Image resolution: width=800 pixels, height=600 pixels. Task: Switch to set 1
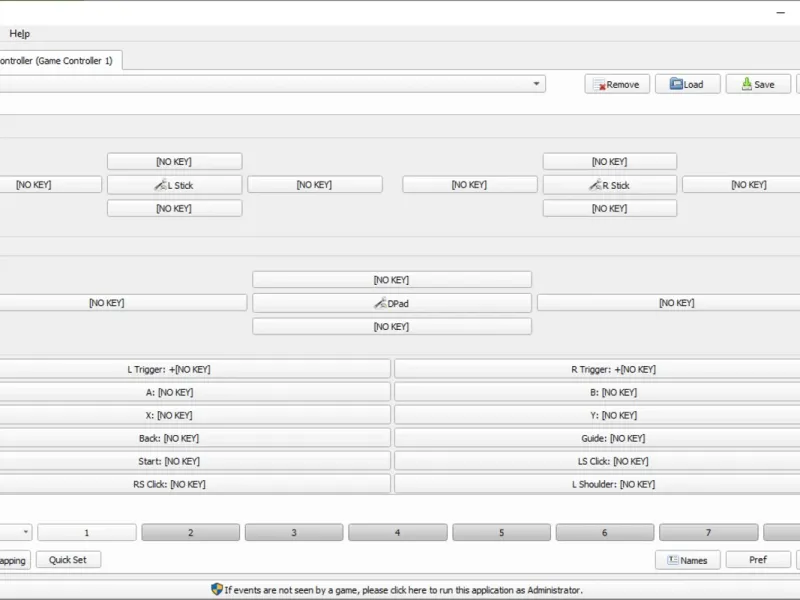(87, 532)
